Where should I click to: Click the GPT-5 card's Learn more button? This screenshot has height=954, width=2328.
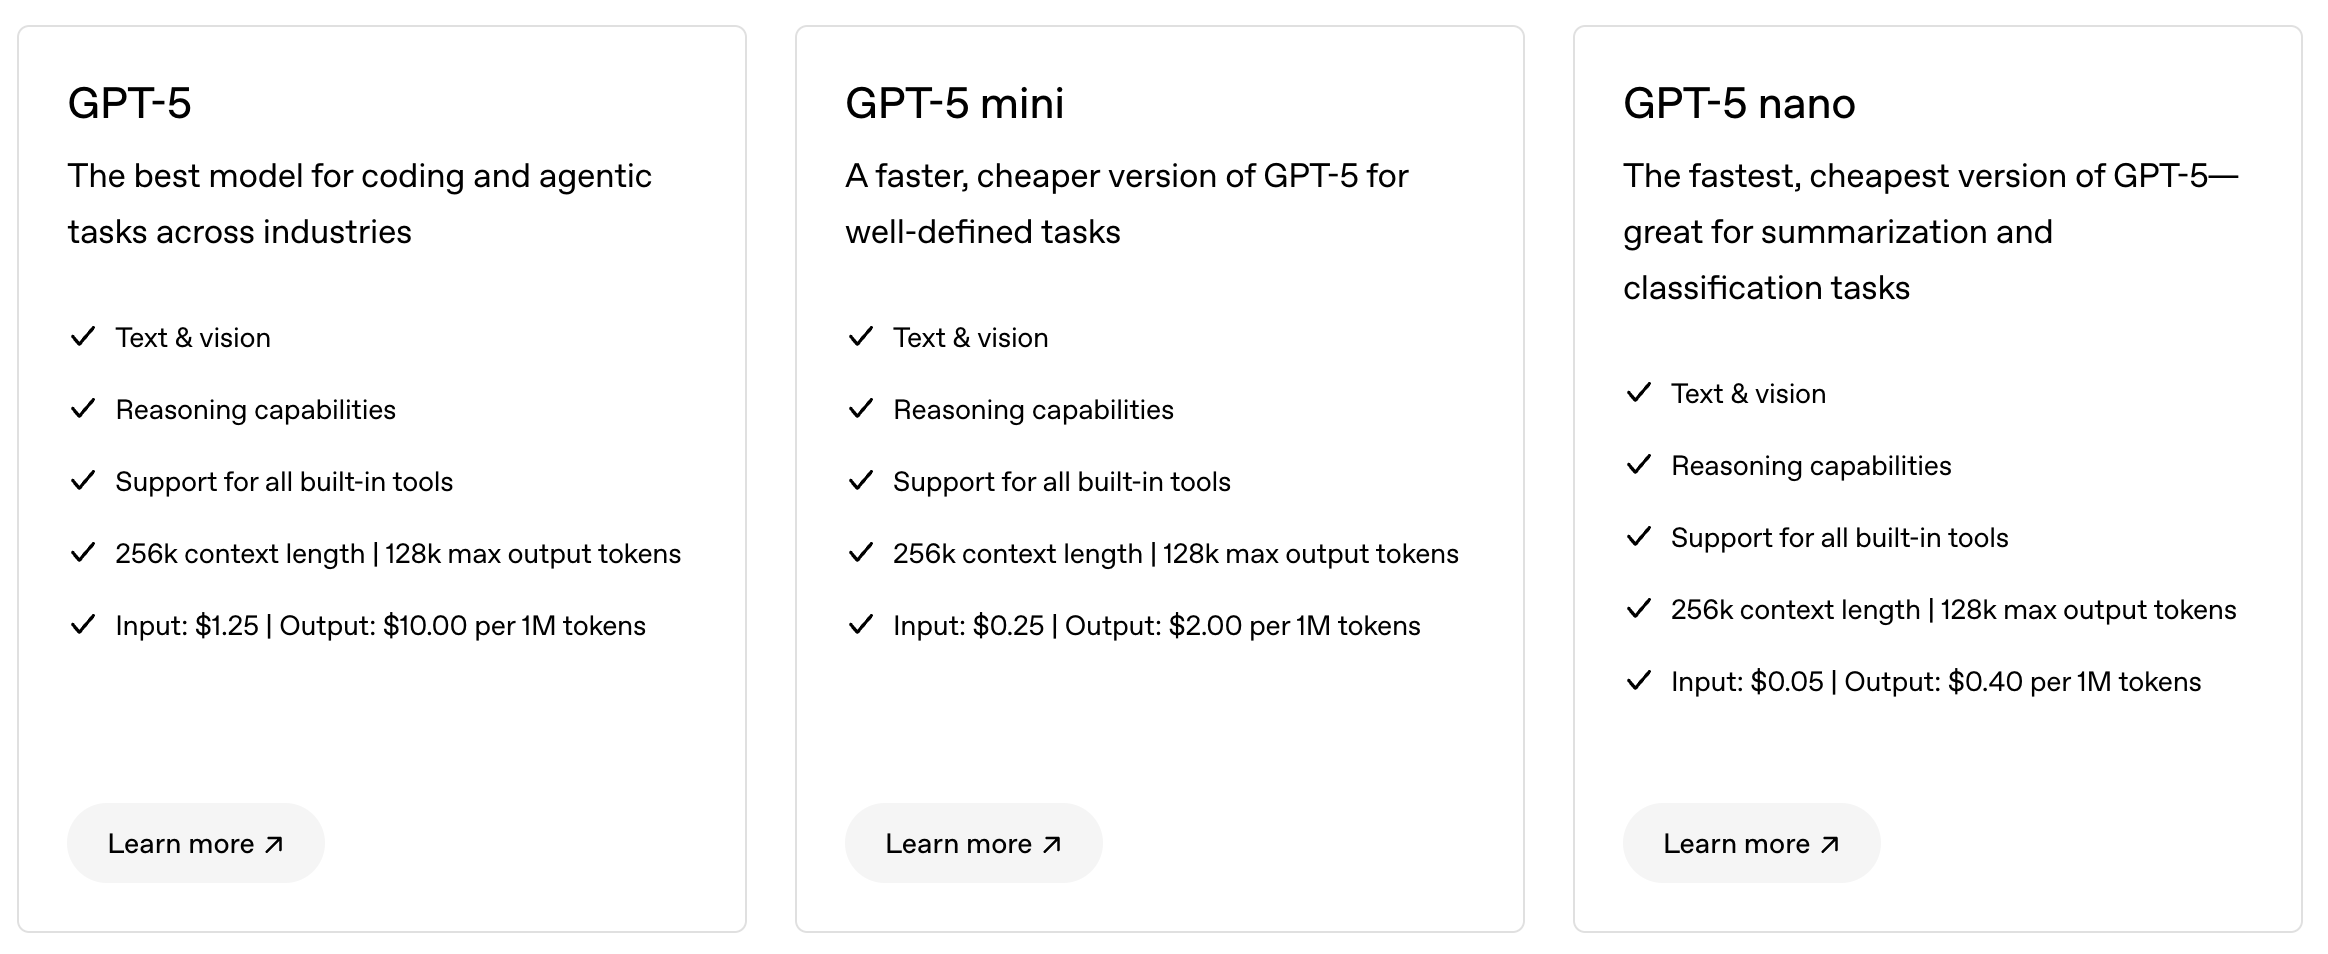pyautogui.click(x=195, y=843)
